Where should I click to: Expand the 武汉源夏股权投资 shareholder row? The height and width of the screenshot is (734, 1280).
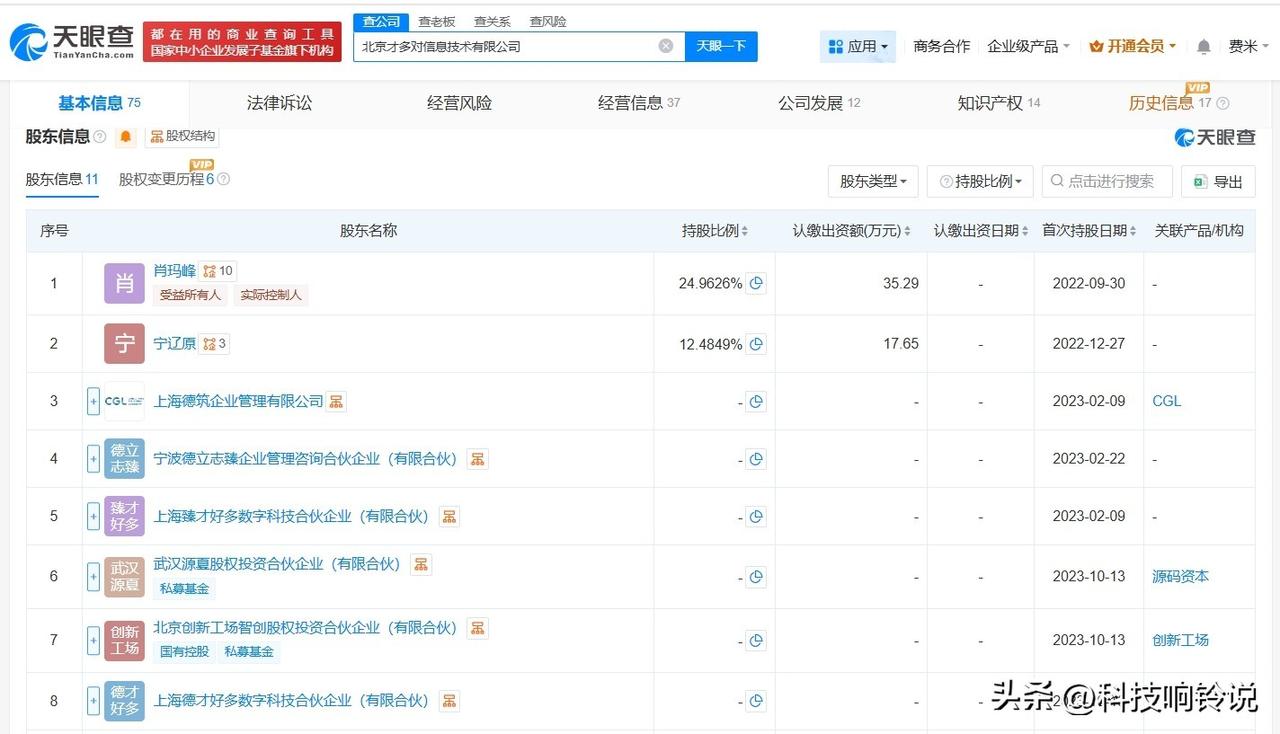point(93,577)
